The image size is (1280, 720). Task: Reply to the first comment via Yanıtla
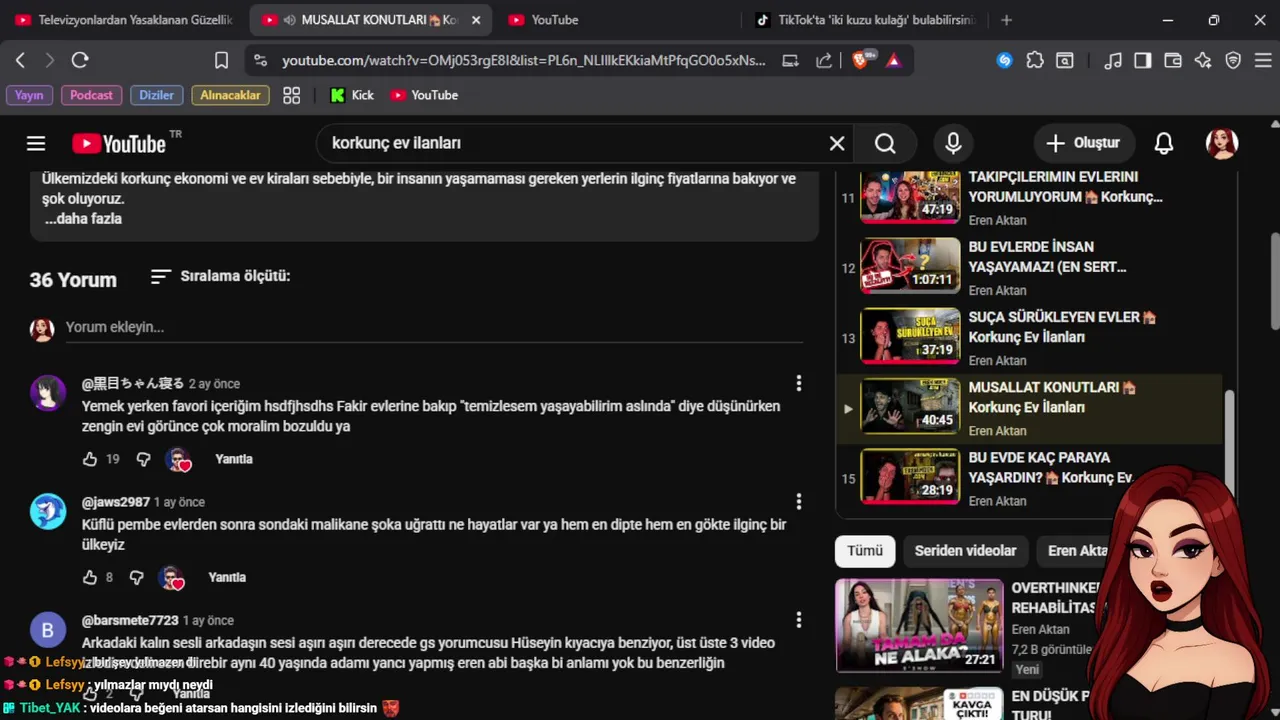(x=234, y=459)
